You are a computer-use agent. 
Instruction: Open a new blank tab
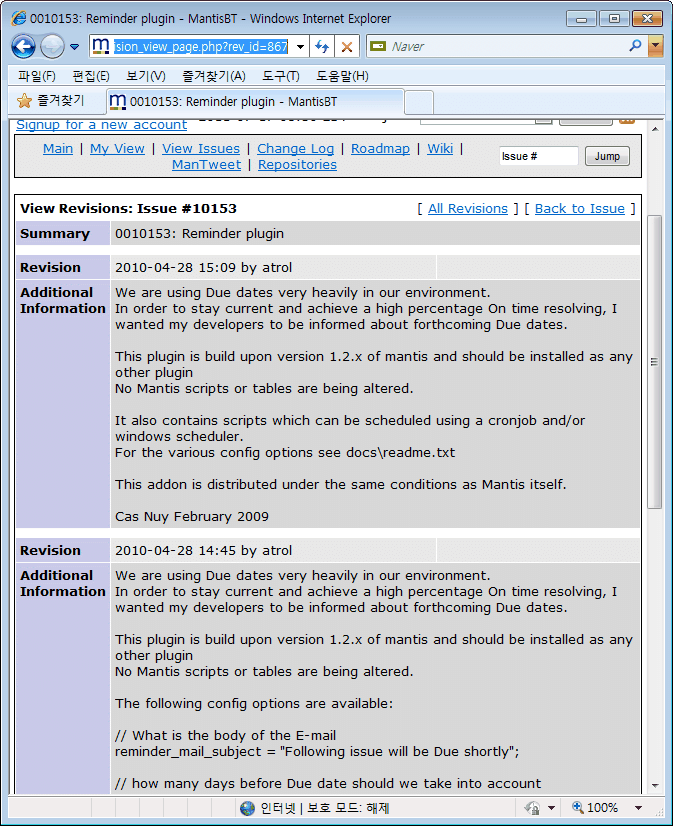click(x=419, y=102)
